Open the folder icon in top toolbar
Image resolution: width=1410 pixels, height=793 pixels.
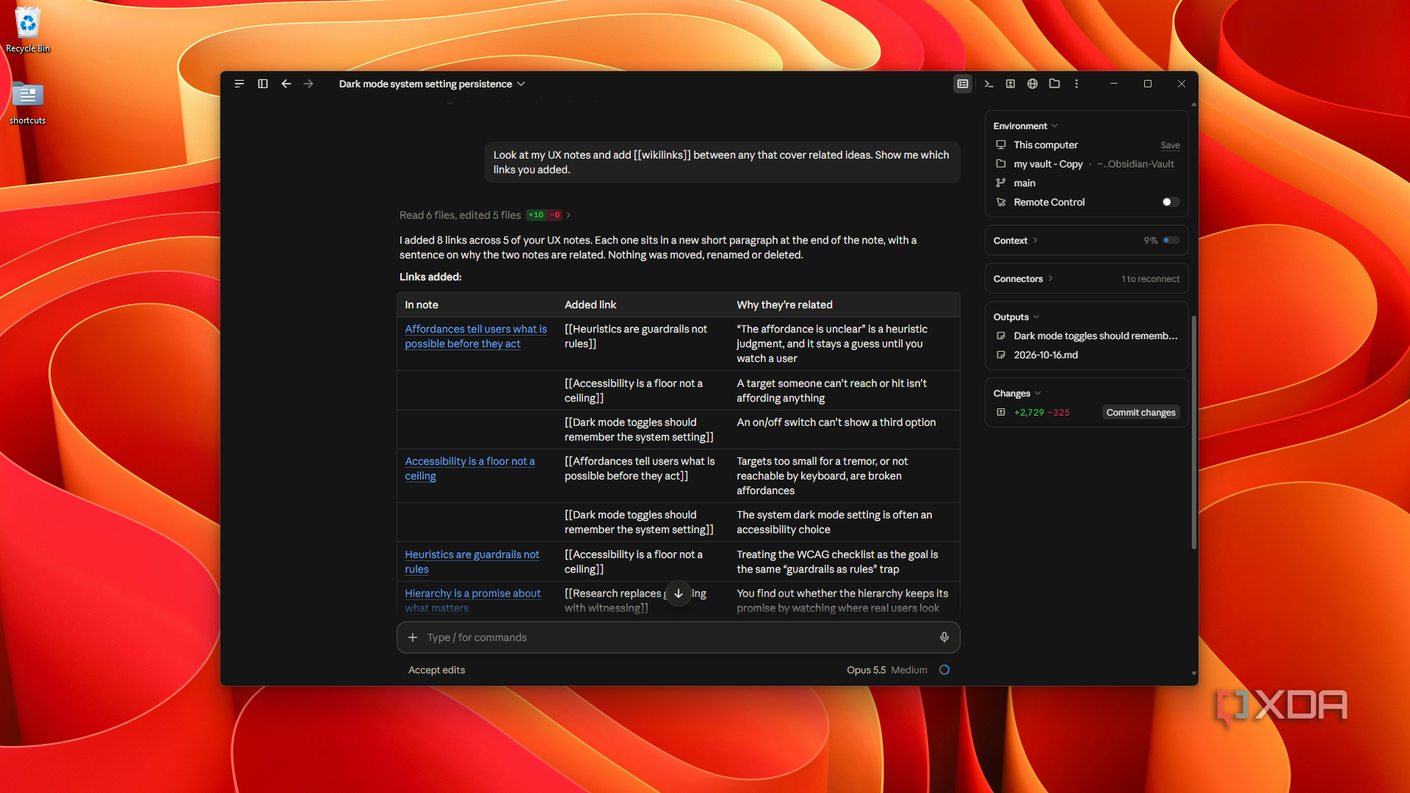coord(1054,84)
